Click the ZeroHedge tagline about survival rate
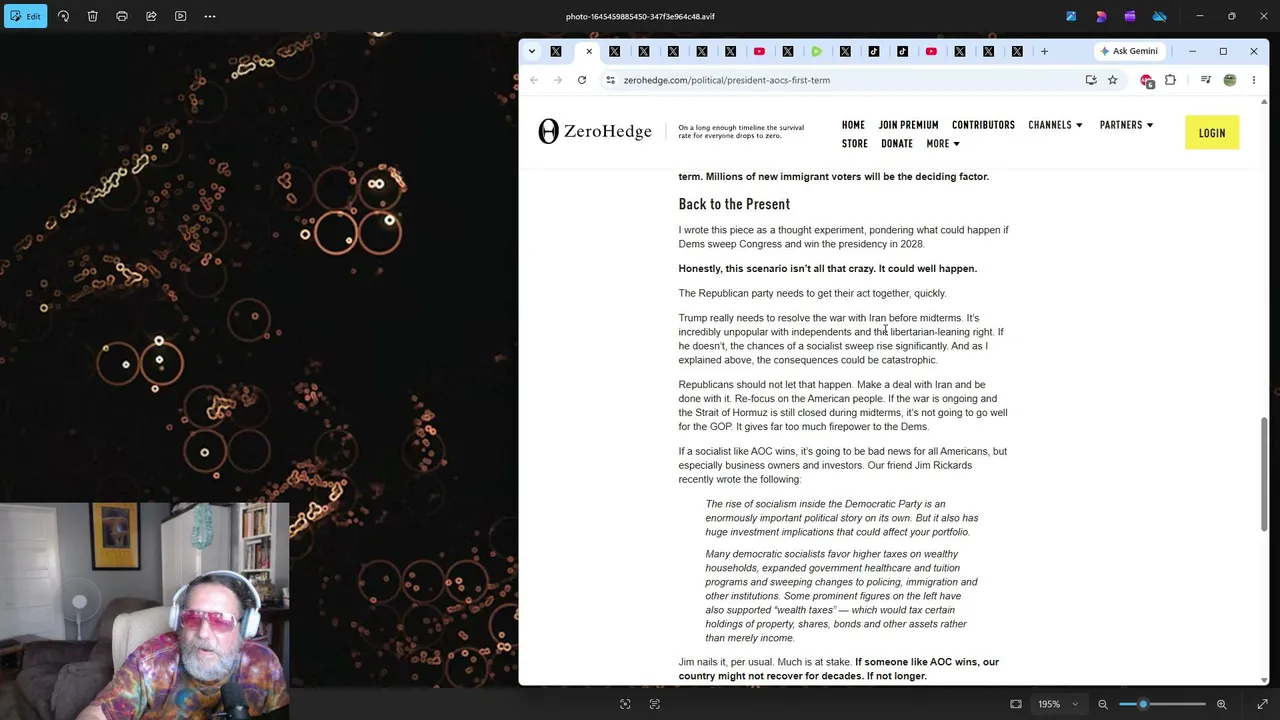This screenshot has height=720, width=1280. click(x=741, y=132)
